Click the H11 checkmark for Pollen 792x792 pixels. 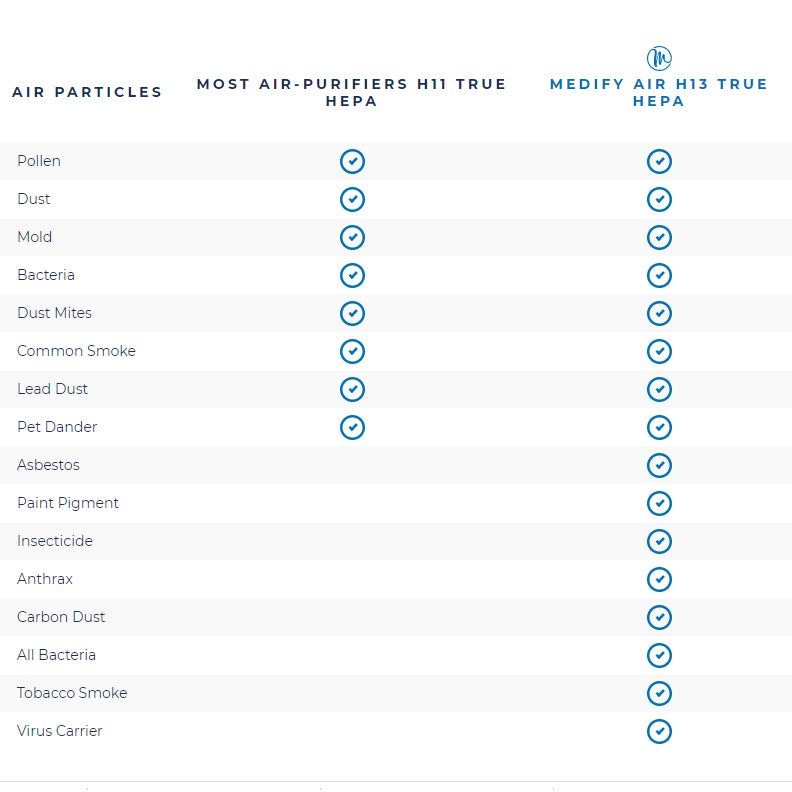[352, 162]
